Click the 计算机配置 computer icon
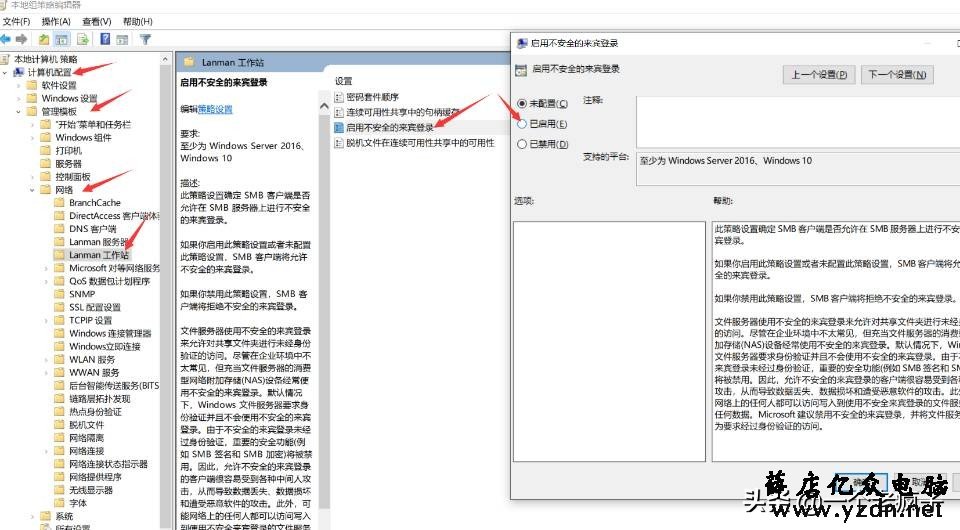The width and height of the screenshot is (960, 530). coord(19,72)
